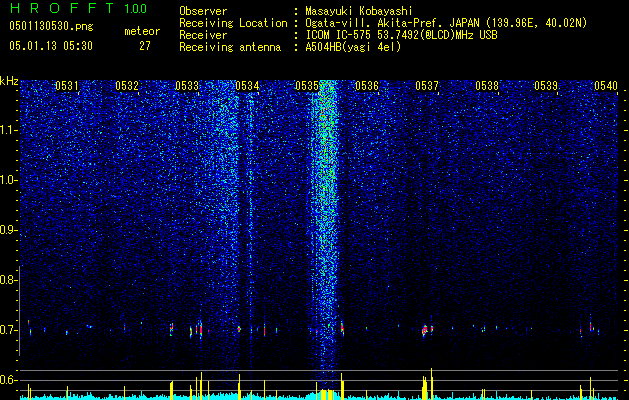This screenshot has width=629, height=400.
Task: Click the 0535 time marker
Action: [x=307, y=86]
